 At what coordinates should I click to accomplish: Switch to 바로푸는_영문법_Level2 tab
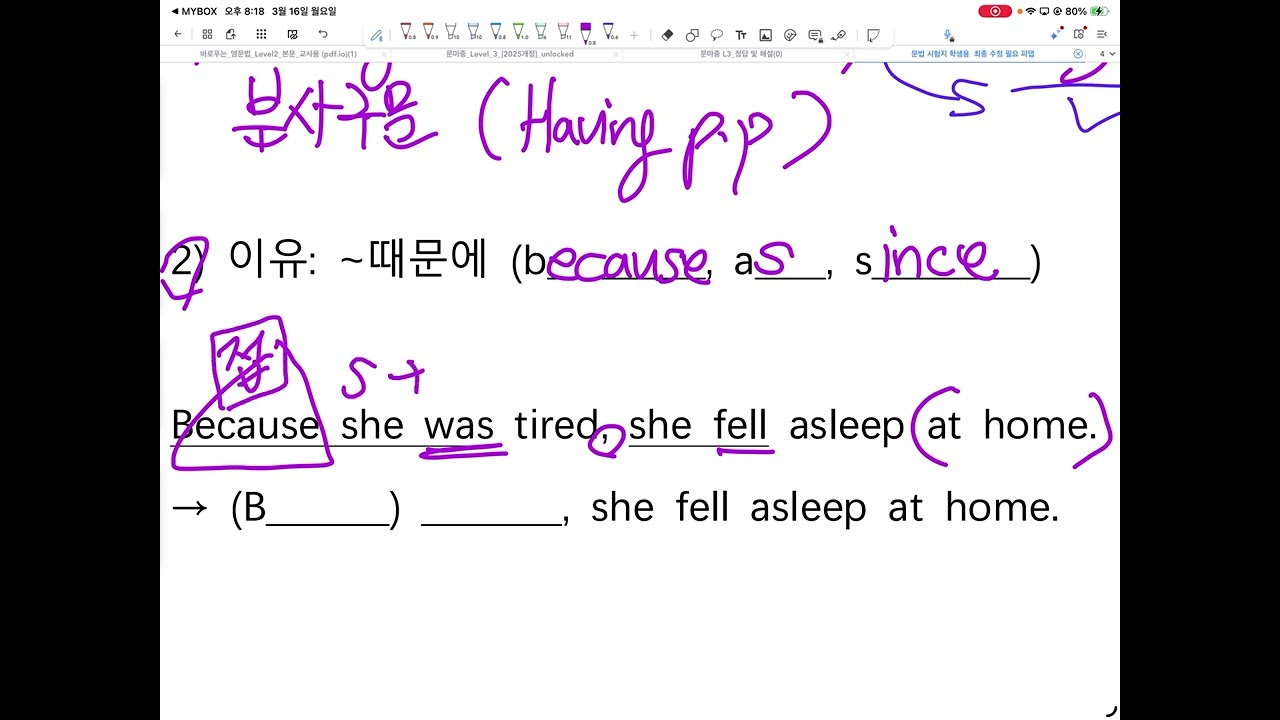point(278,54)
